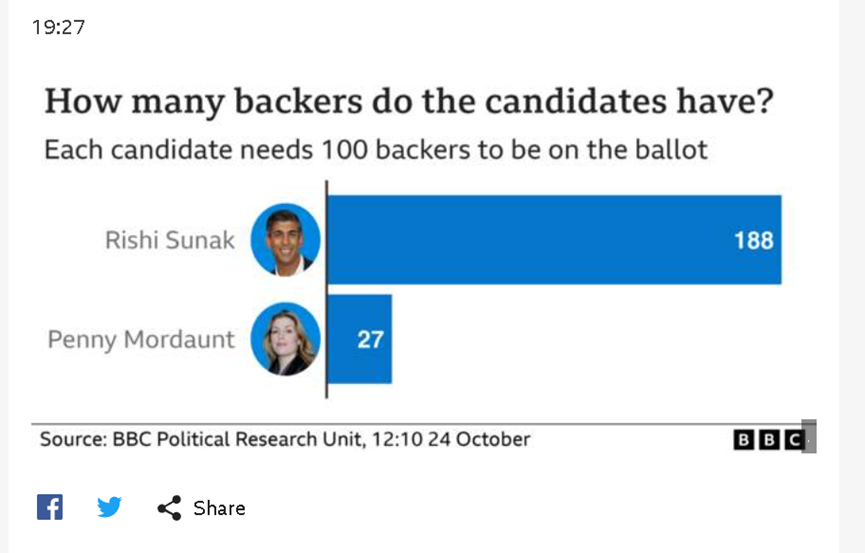Click the letter C block of BBC logo

pyautogui.click(x=794, y=440)
